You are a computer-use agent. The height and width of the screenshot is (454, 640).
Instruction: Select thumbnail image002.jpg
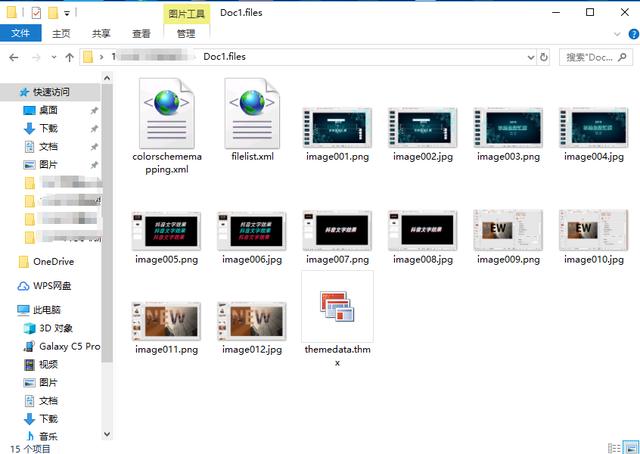(422, 127)
